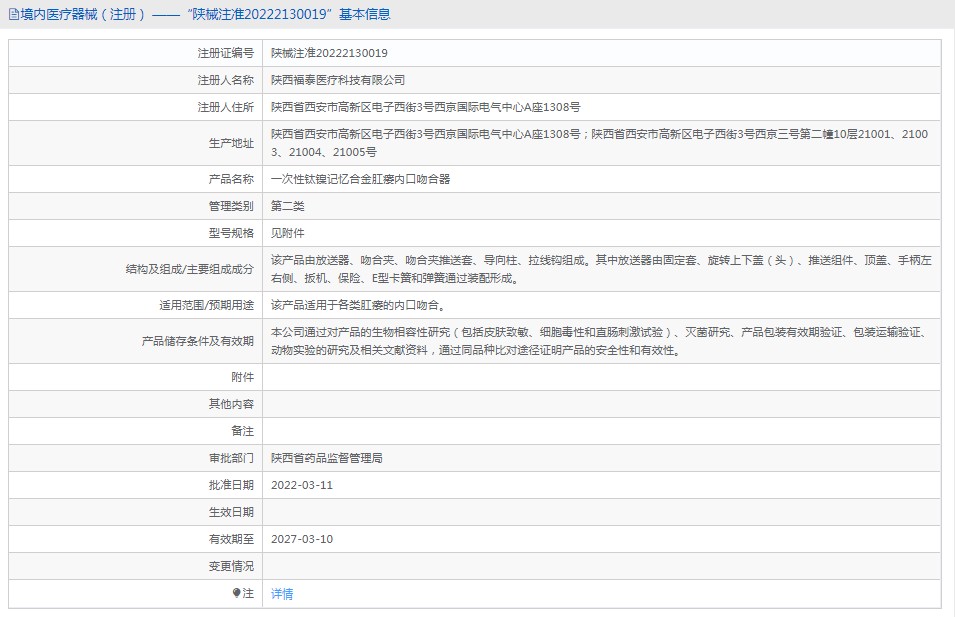Click the 附件 label
This screenshot has height=617, width=955.
coord(242,377)
